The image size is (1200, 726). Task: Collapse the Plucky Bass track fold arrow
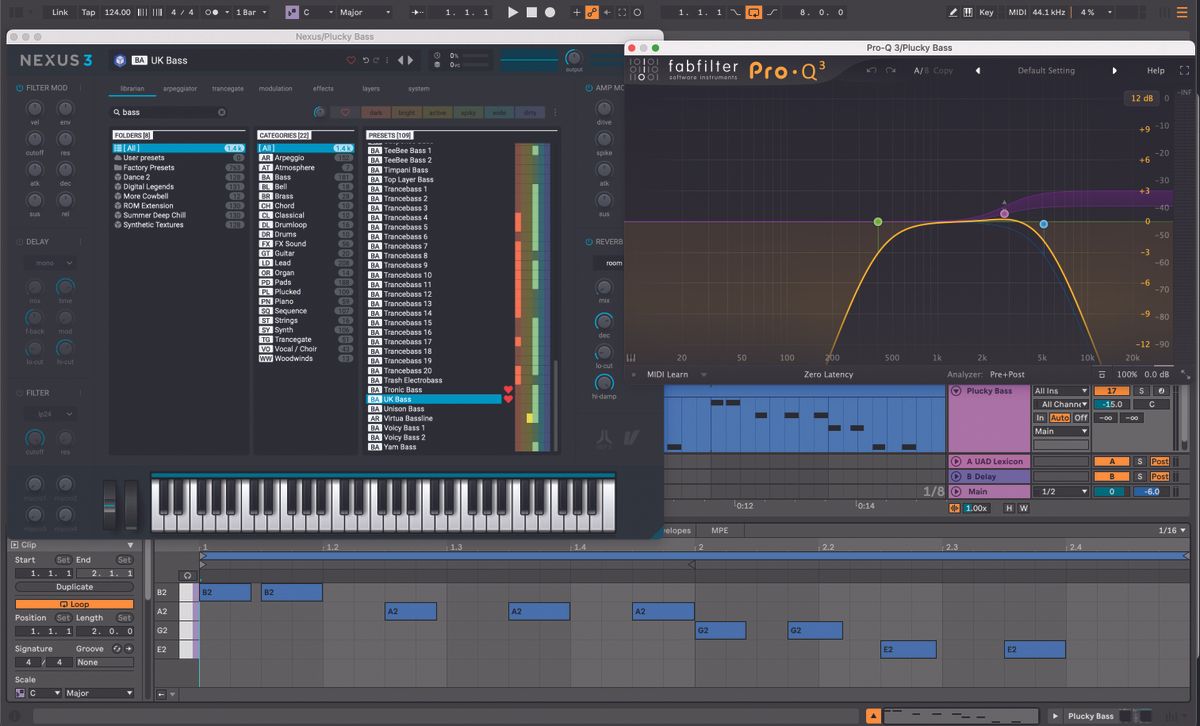pyautogui.click(x=956, y=391)
